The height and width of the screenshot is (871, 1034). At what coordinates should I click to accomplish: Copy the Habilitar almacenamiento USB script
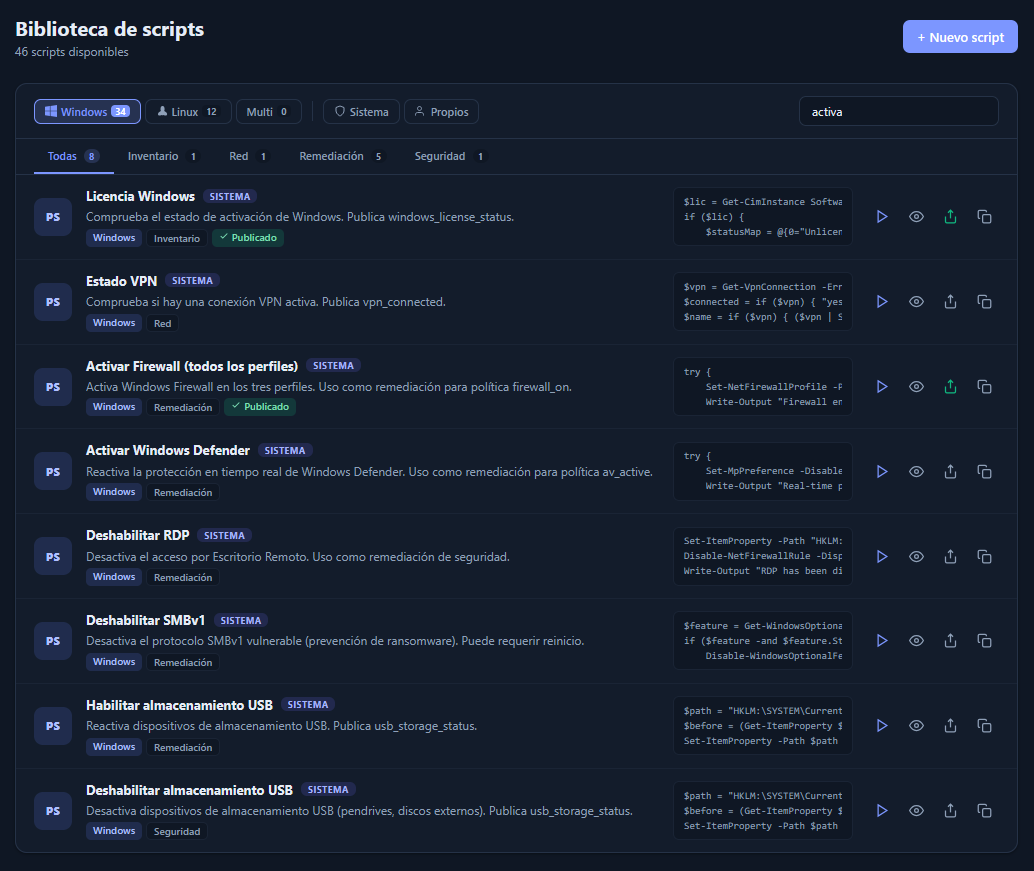coord(984,725)
